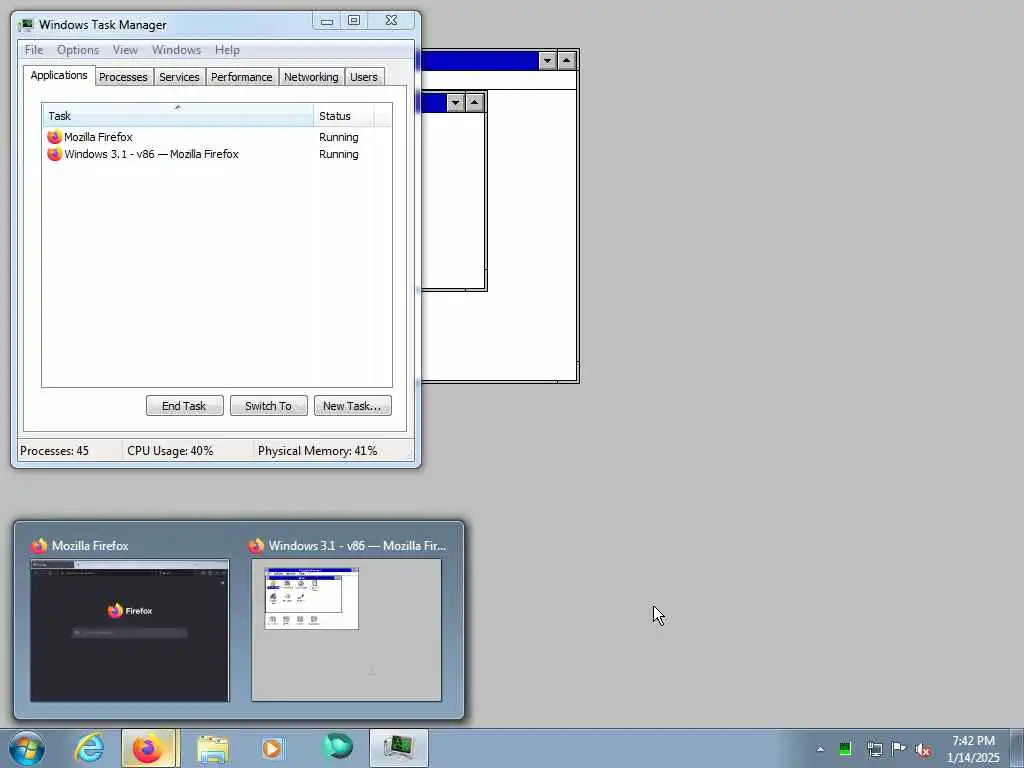Open Windows Explorer from the taskbar
Screen dimensions: 1024x768
[213, 749]
